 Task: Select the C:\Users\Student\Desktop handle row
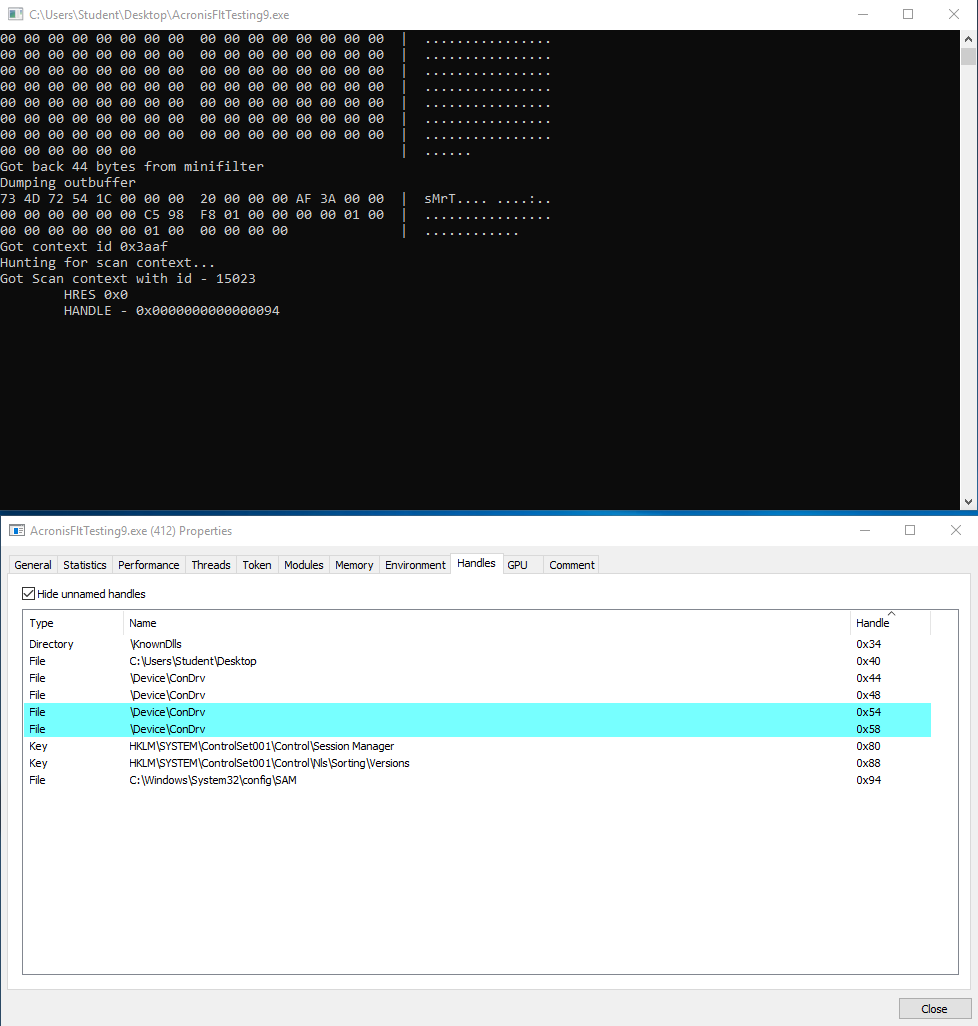(x=478, y=661)
